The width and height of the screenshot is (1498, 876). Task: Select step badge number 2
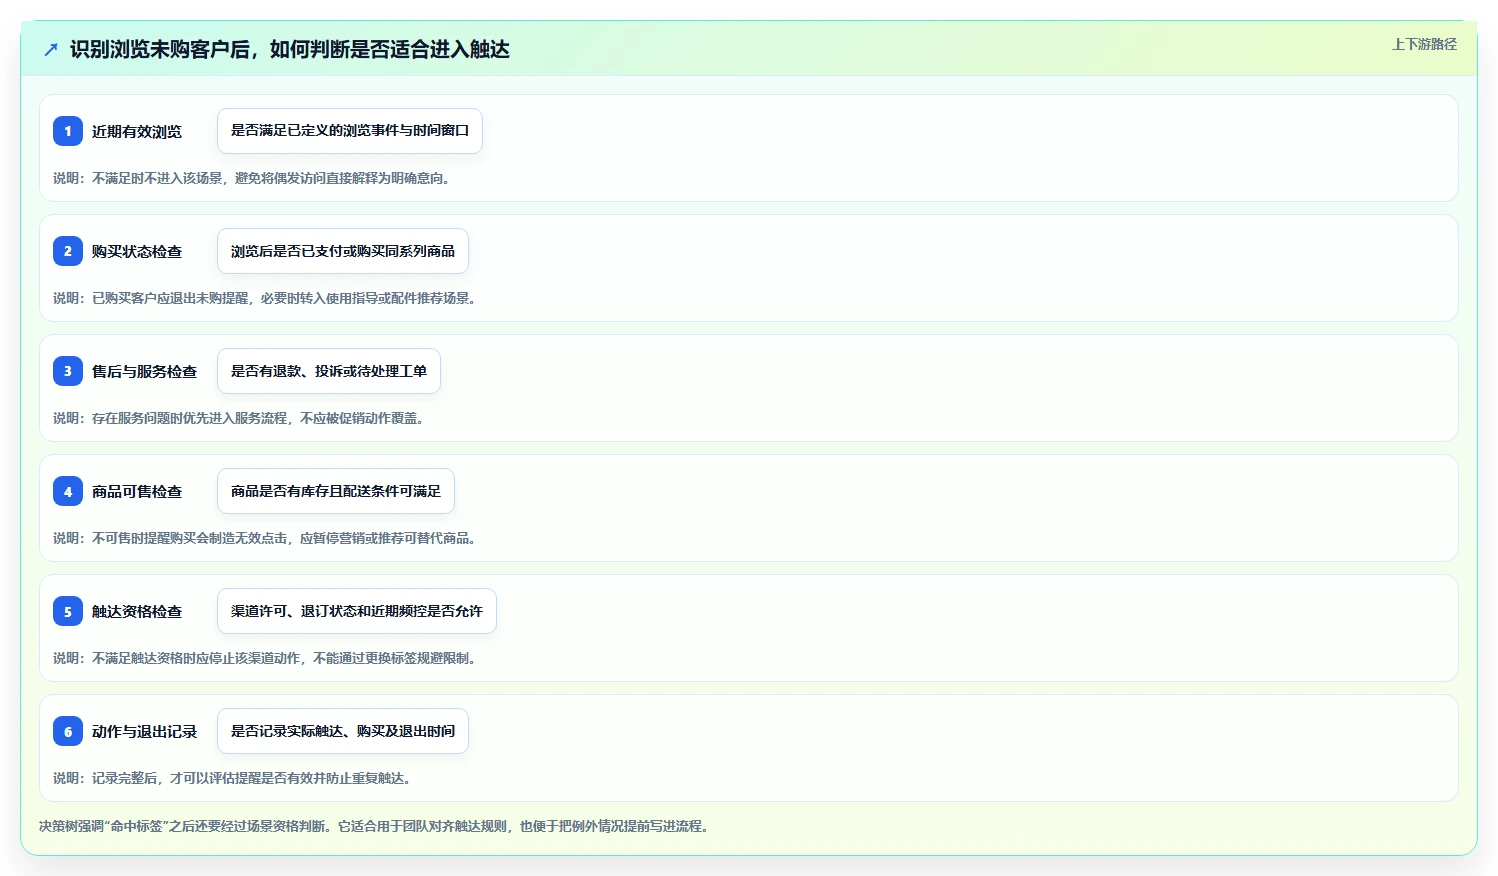(x=68, y=251)
